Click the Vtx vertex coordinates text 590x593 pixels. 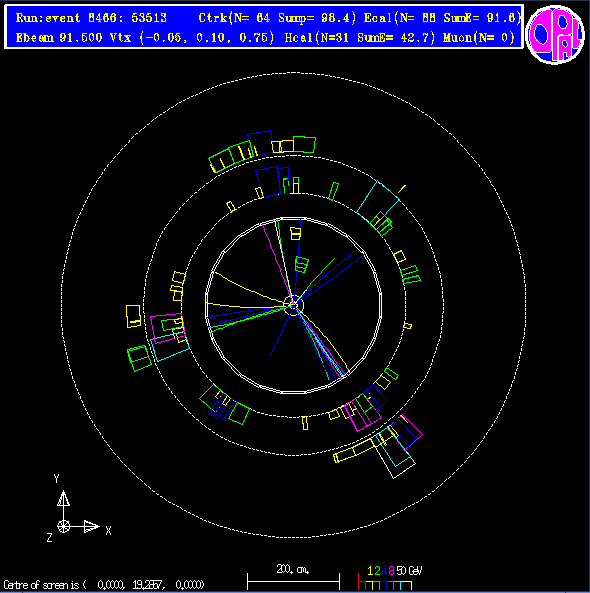tap(192, 38)
